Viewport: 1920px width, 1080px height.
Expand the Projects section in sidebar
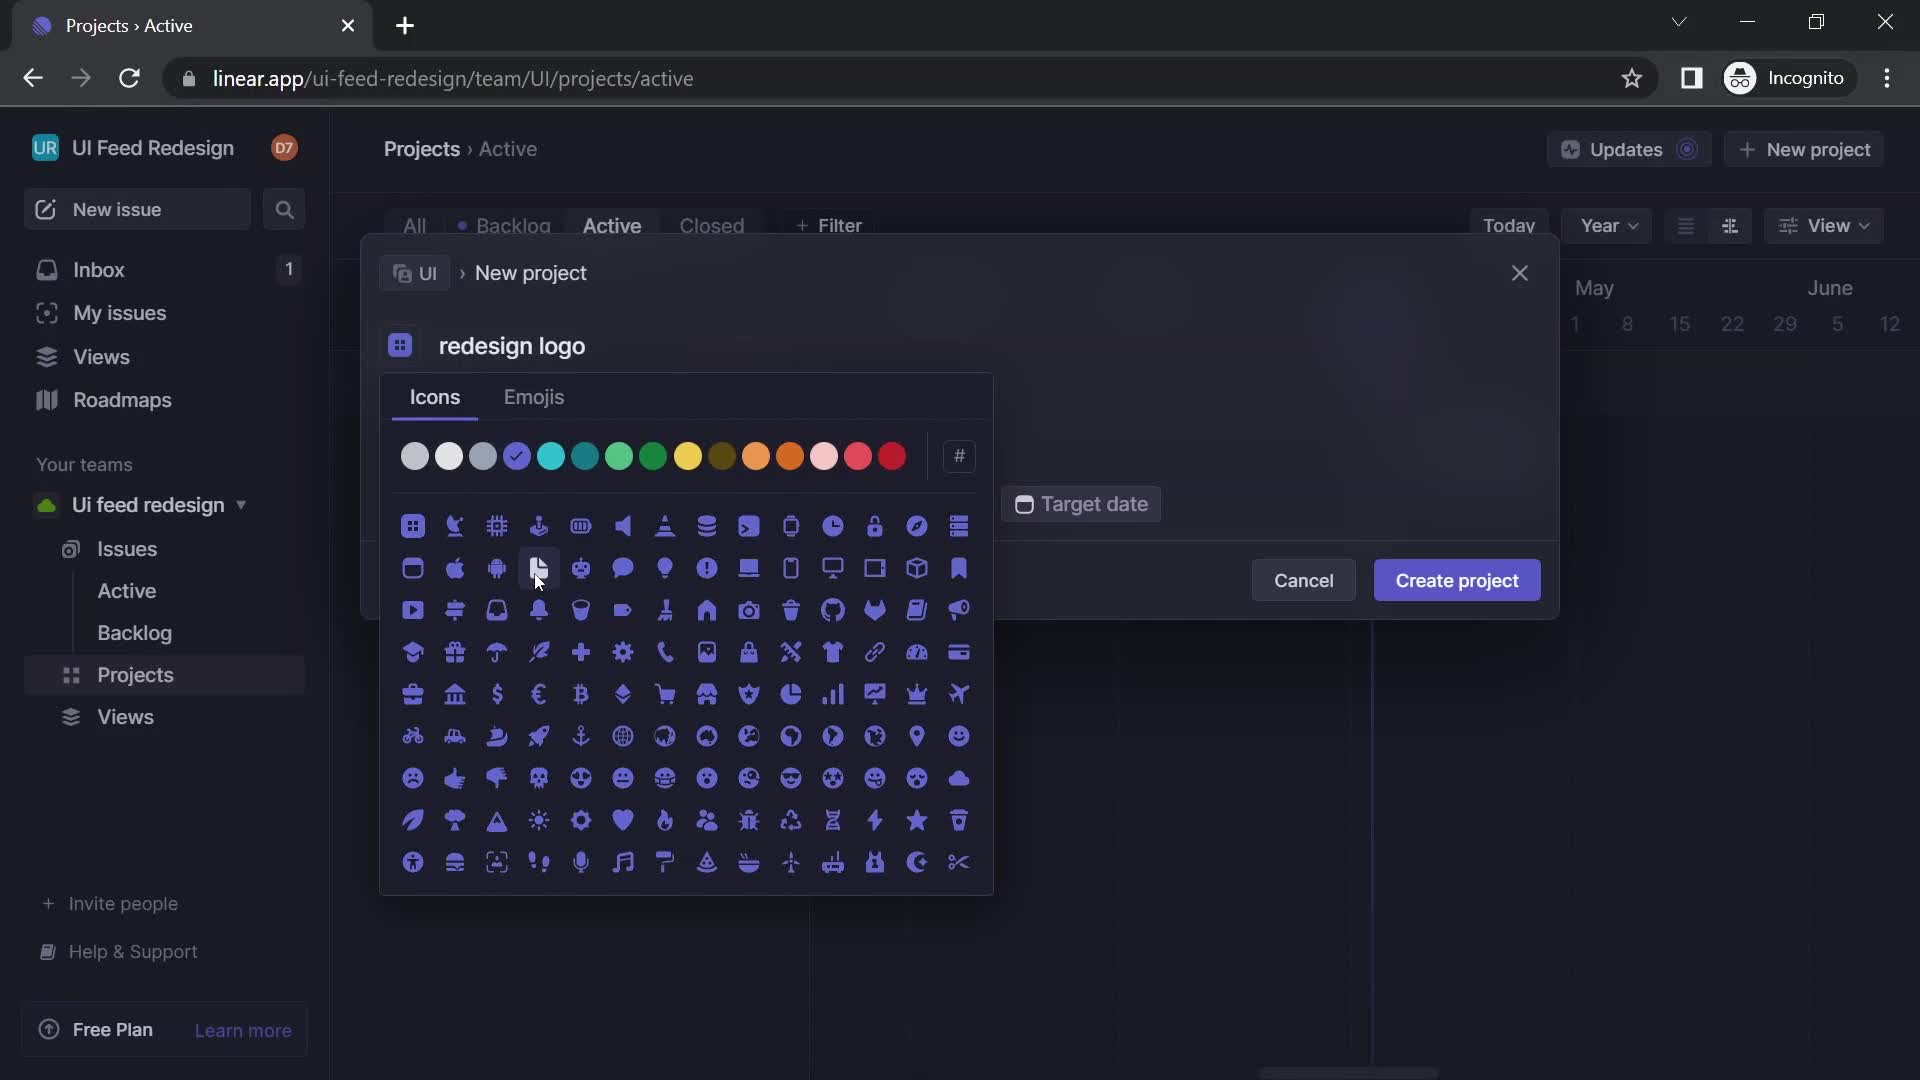(x=136, y=674)
